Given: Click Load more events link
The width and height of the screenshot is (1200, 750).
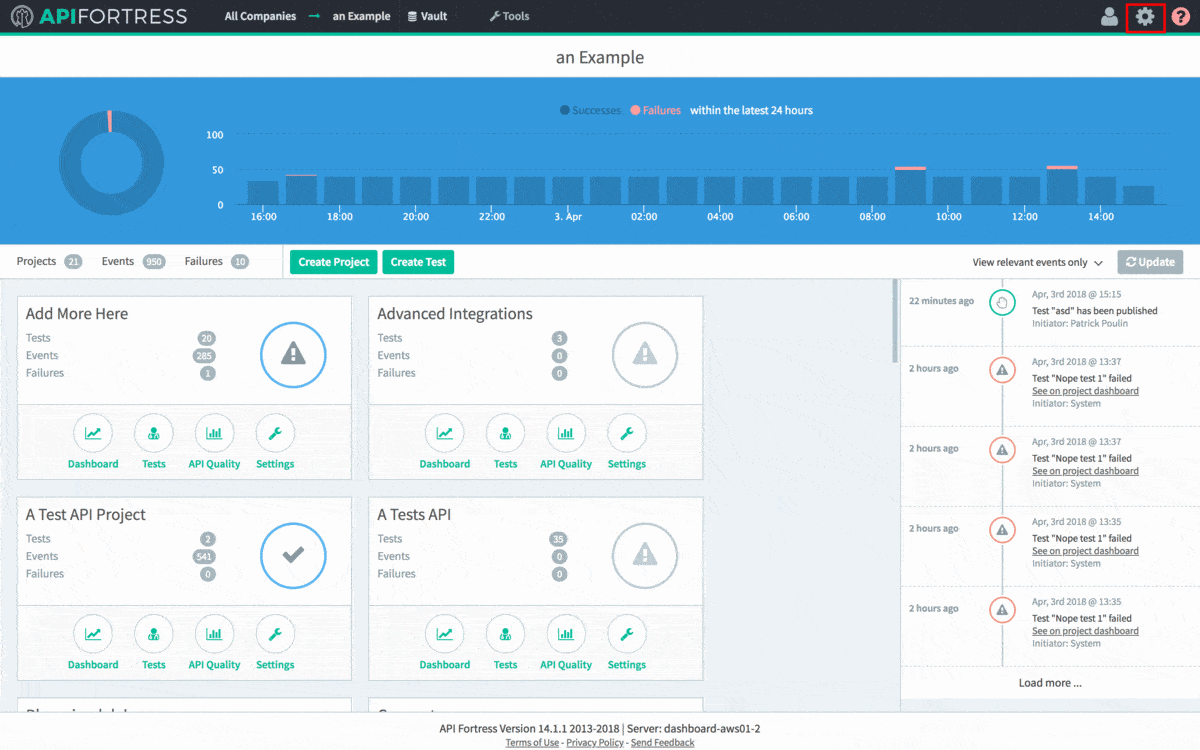Looking at the screenshot, I should pyautogui.click(x=1050, y=683).
